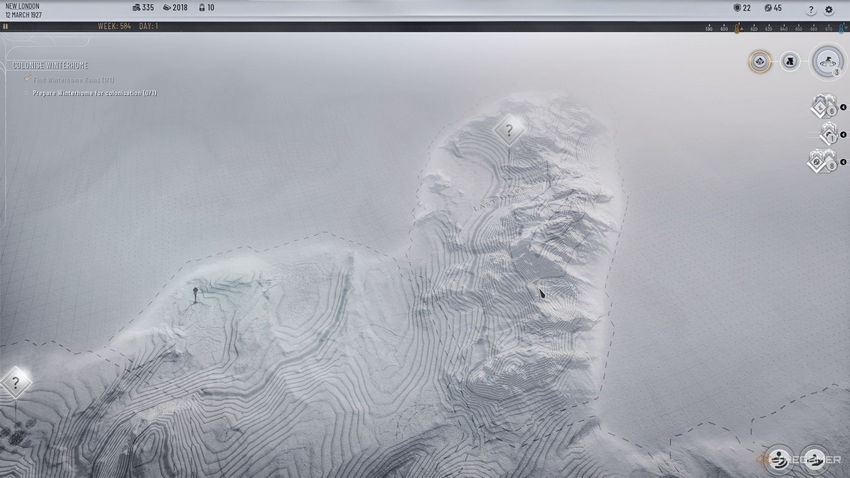Expand the second resource stack arrow
Image resolution: width=850 pixels, height=478 pixels.
click(843, 134)
